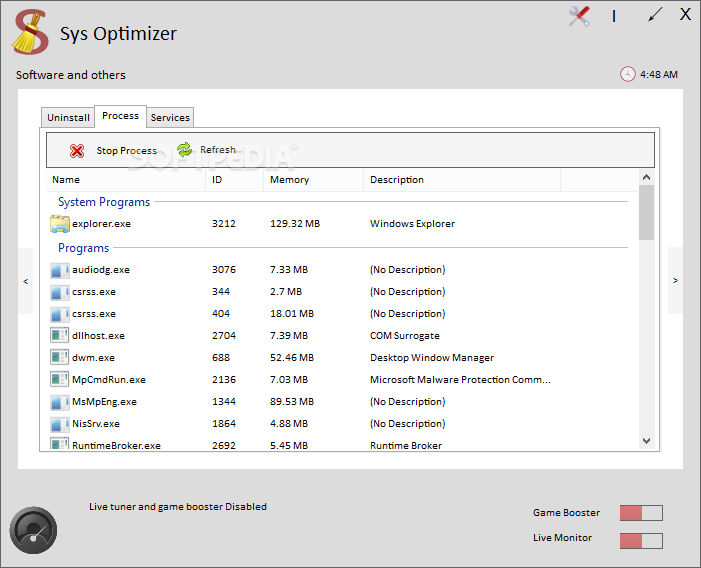Sort by the Description column header
This screenshot has height=568, width=701.
pos(462,180)
